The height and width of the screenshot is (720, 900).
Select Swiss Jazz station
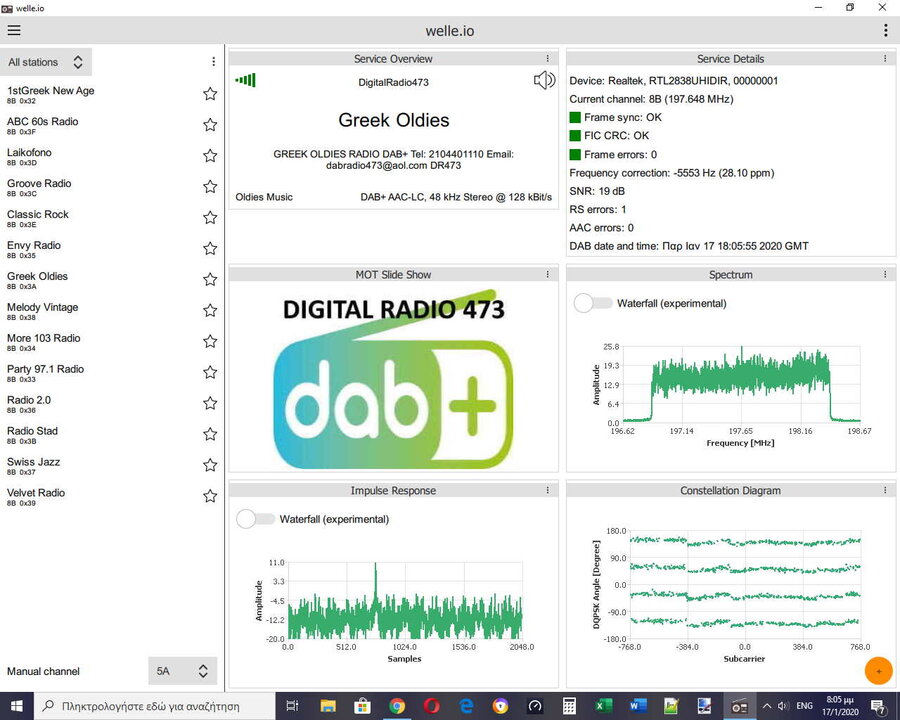pyautogui.click(x=33, y=465)
